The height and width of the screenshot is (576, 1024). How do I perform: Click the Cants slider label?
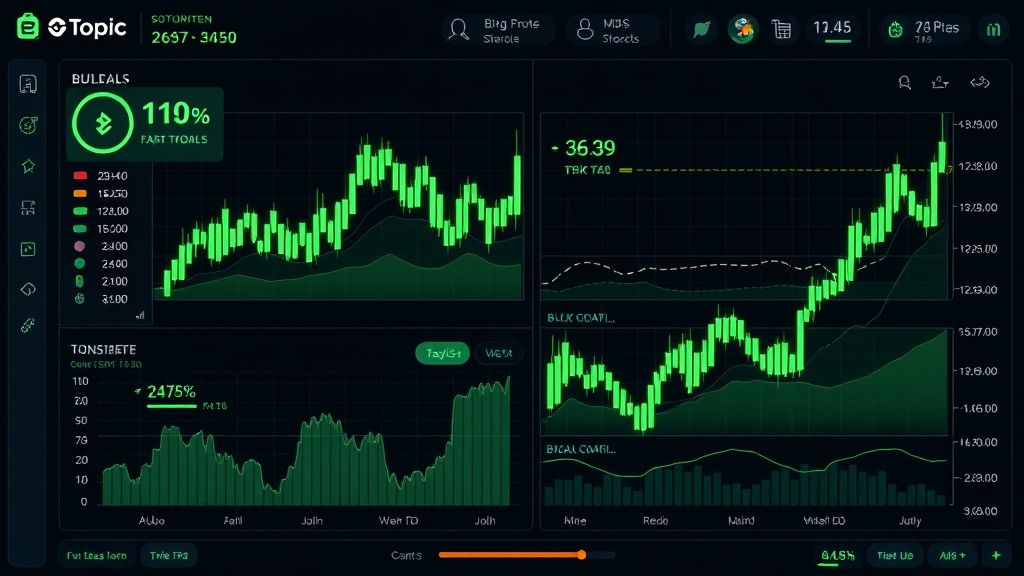point(406,555)
